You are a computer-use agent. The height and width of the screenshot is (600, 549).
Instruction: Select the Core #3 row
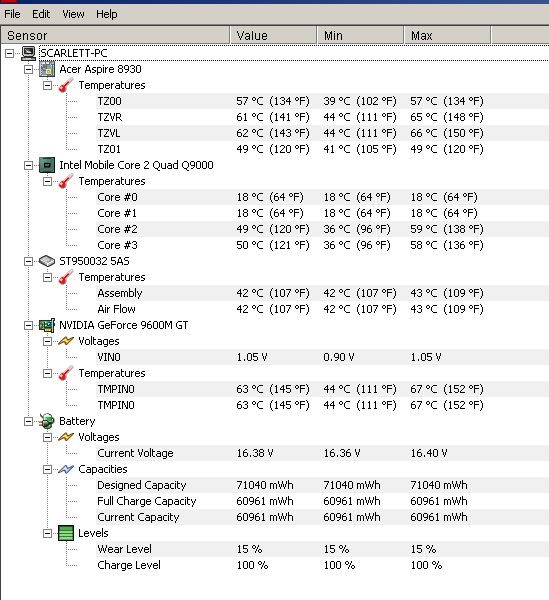pos(322,245)
